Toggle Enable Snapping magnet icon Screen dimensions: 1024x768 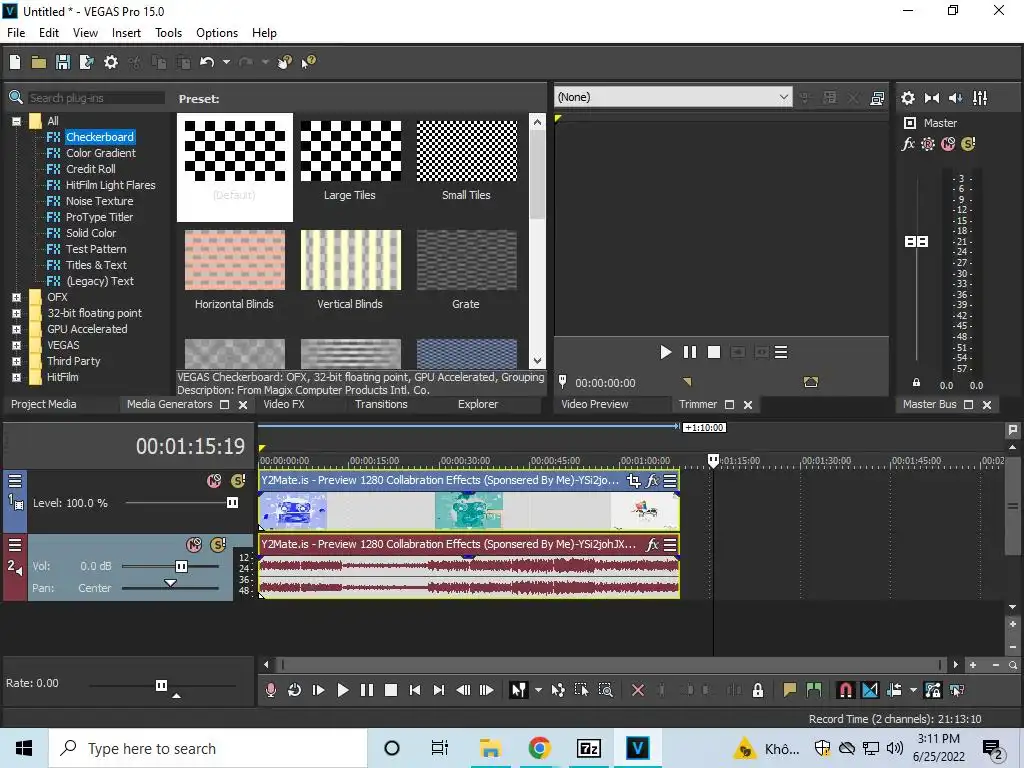[x=846, y=690]
